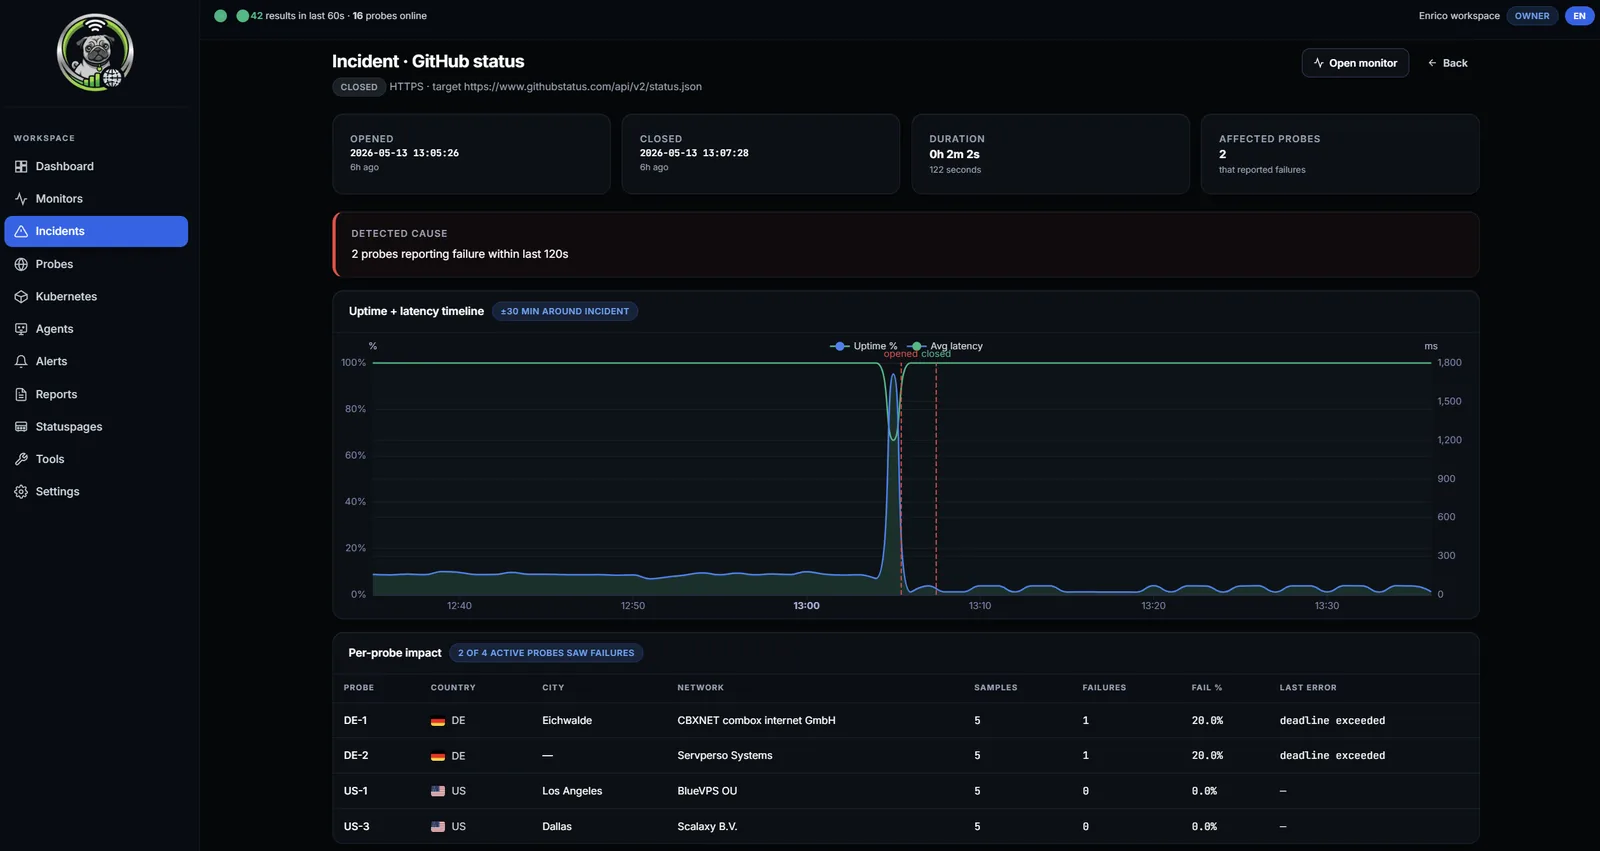
Task: Select Incidents in sidebar
Action: pyautogui.click(x=96, y=231)
